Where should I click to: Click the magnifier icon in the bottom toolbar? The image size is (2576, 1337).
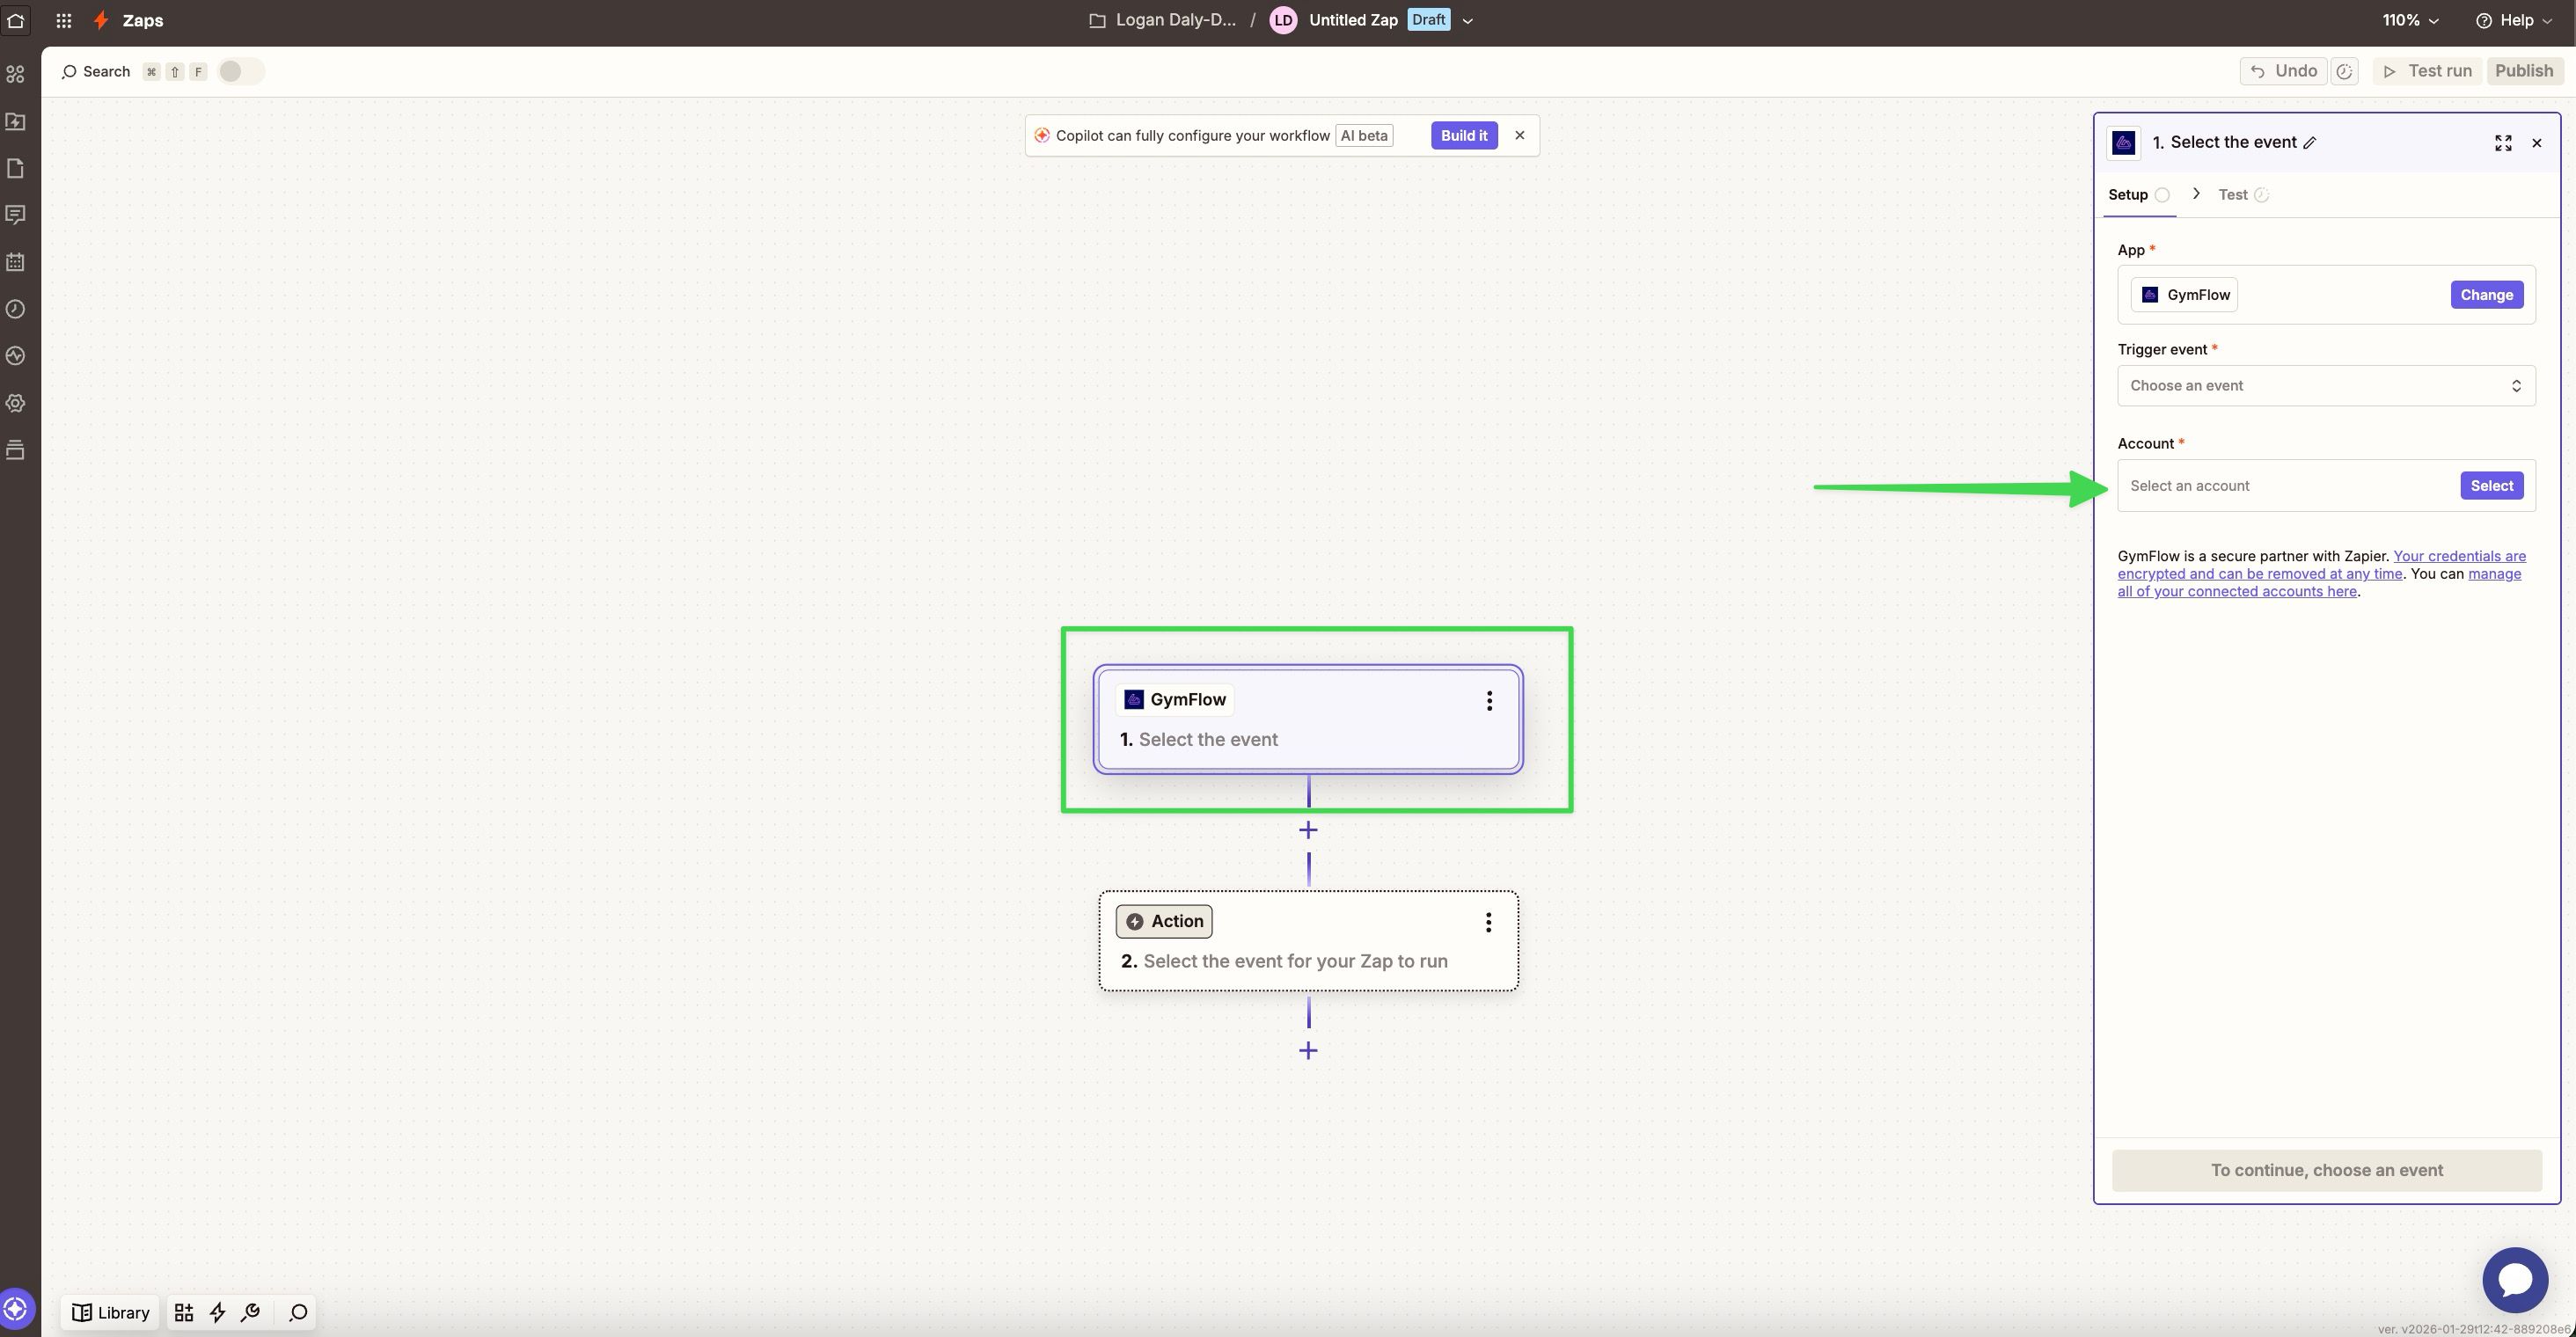pos(298,1313)
